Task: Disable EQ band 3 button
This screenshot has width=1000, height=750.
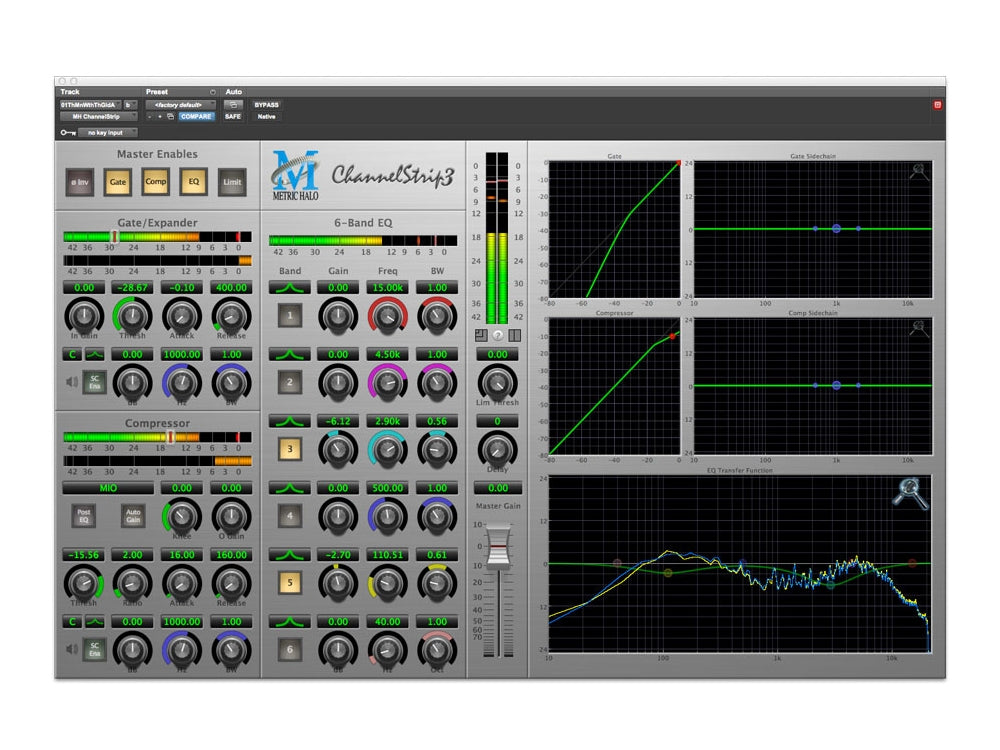Action: point(290,449)
